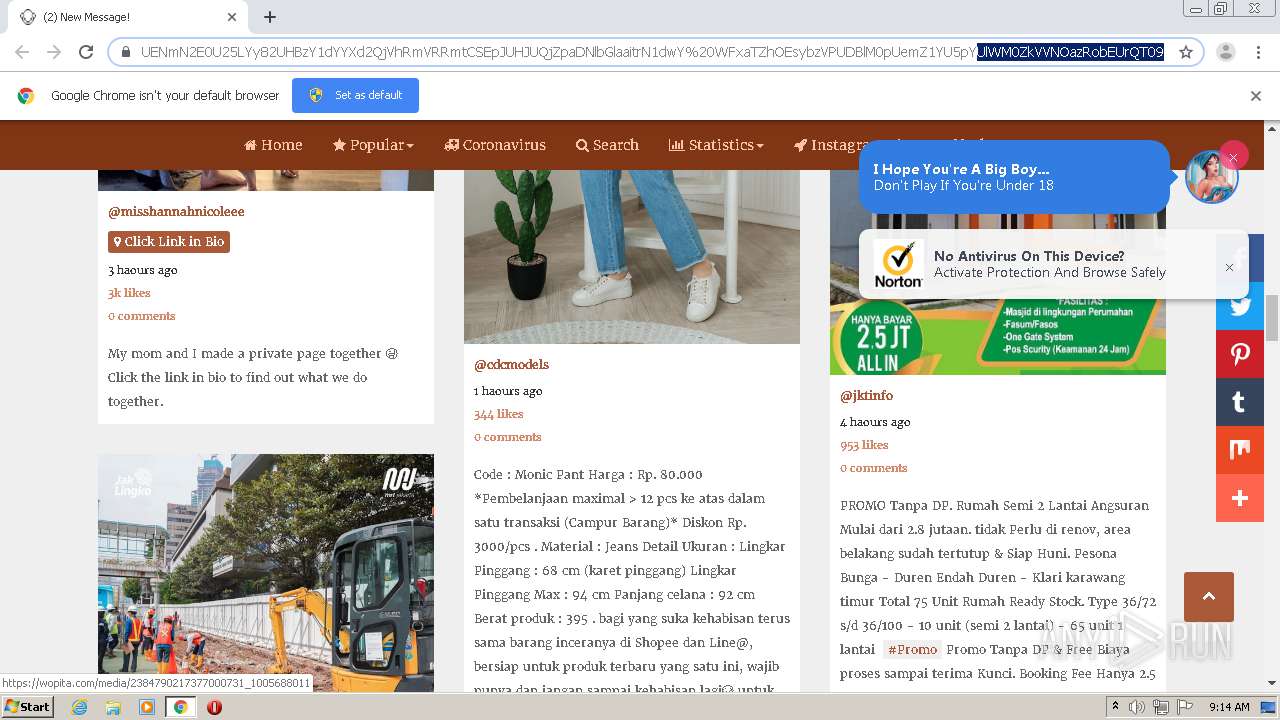Open the Chrome three-dot menu
Screen dimensions: 1280x720
click(x=1257, y=52)
